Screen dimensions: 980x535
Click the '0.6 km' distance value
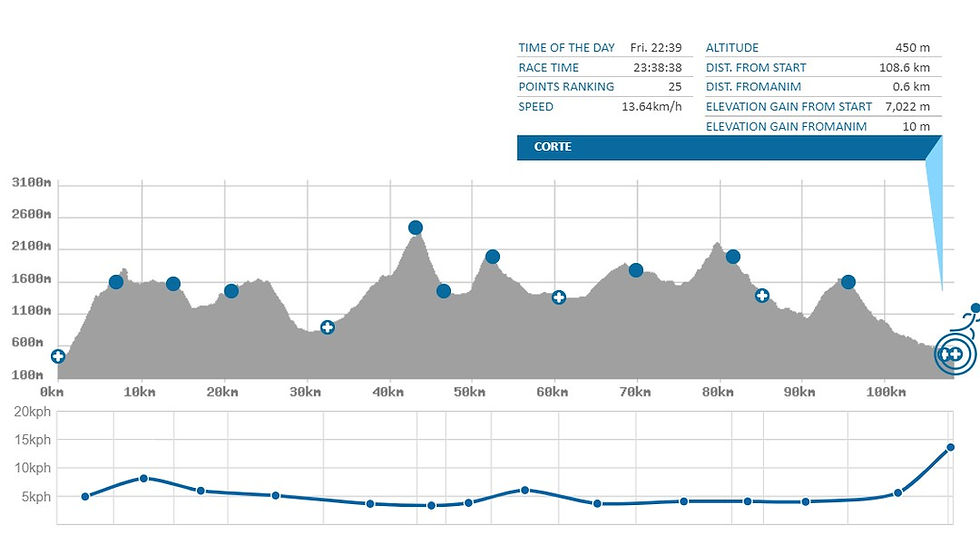click(x=911, y=87)
